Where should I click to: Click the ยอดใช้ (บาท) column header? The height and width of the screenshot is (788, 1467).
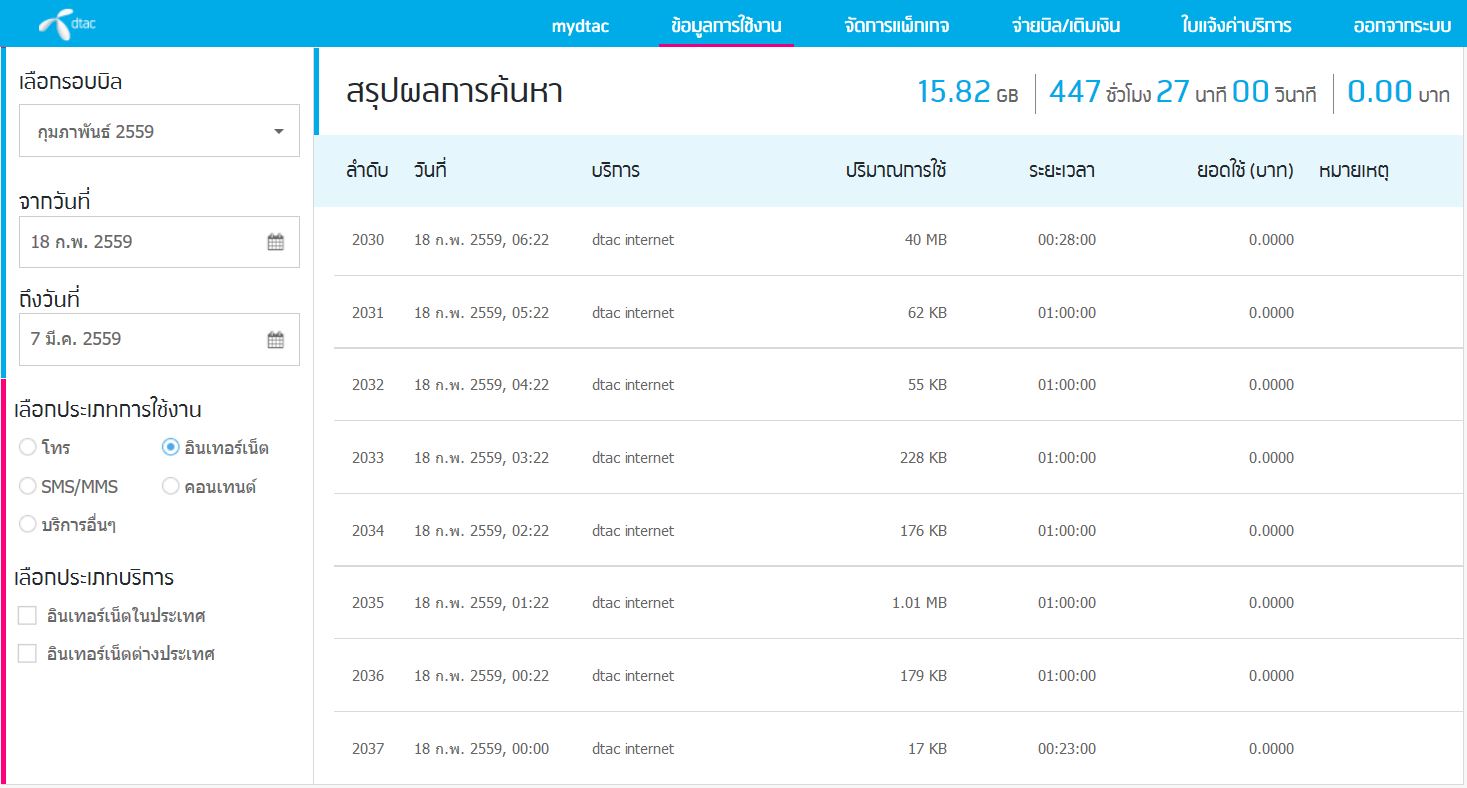point(1245,171)
